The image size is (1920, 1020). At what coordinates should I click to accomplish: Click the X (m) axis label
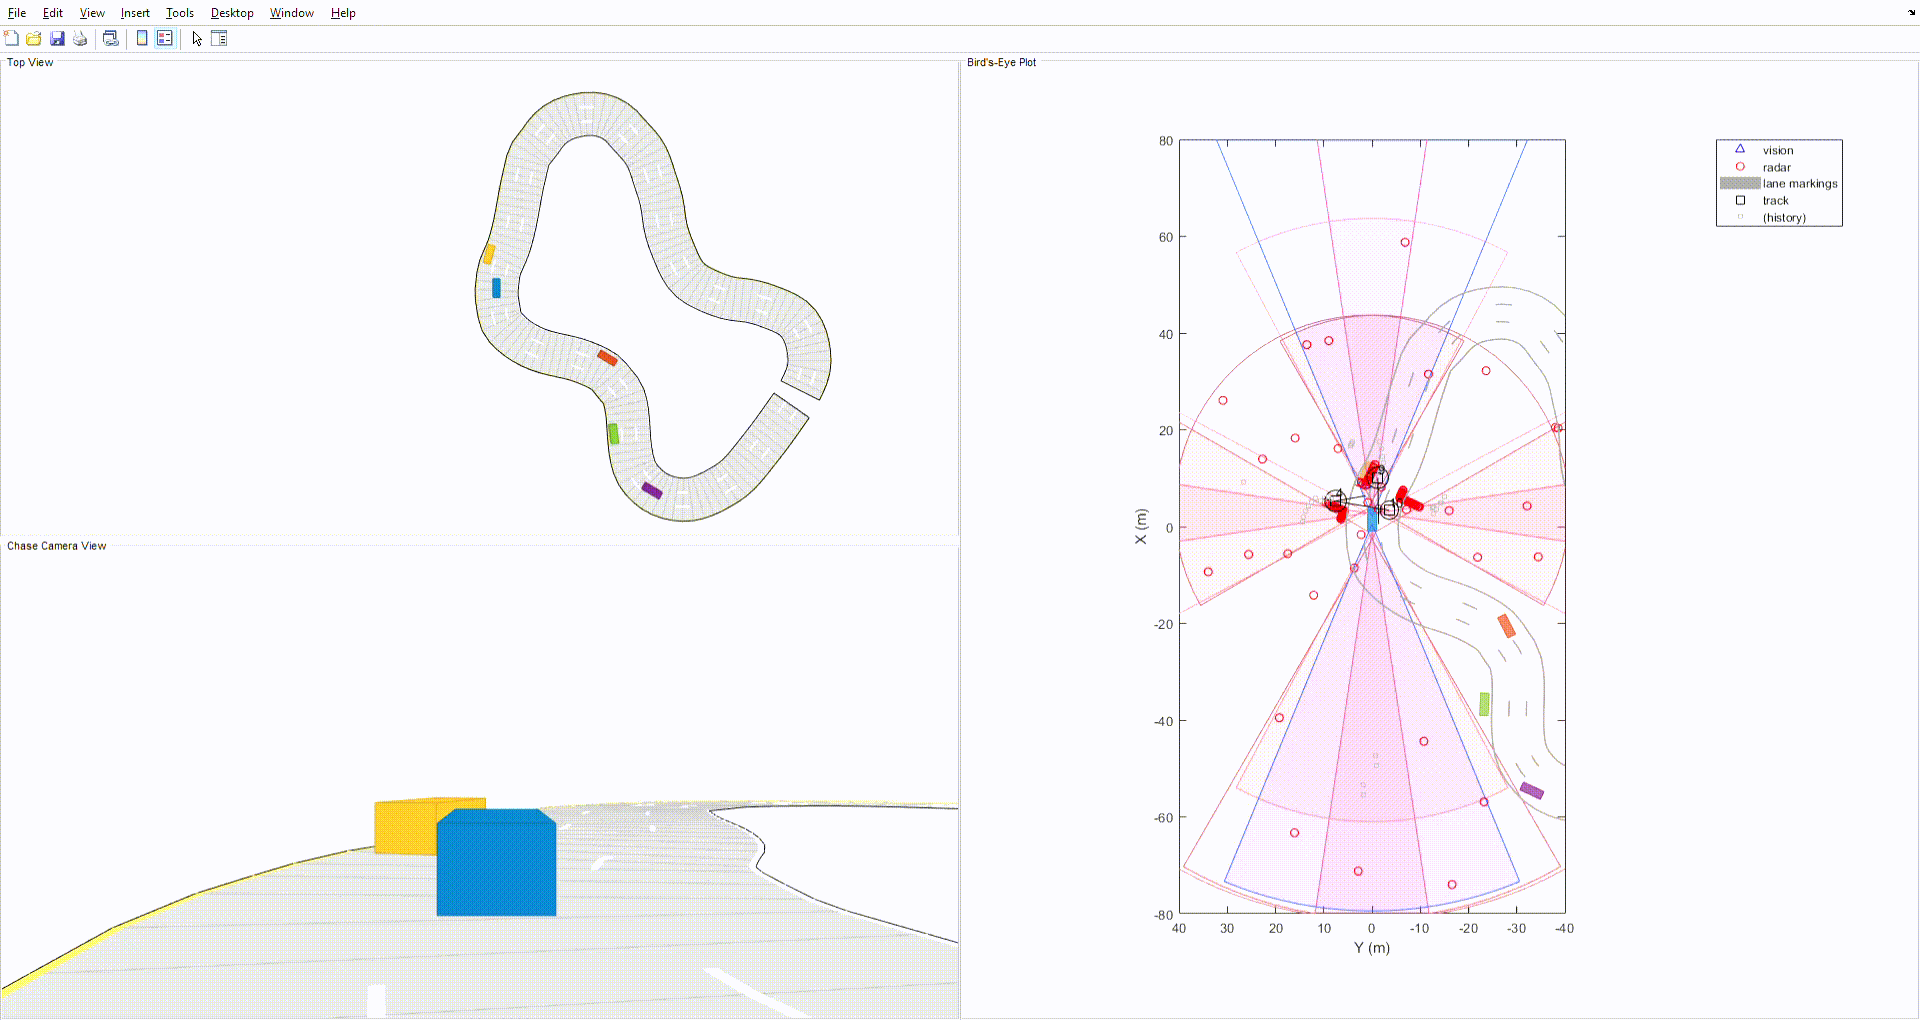1140,526
